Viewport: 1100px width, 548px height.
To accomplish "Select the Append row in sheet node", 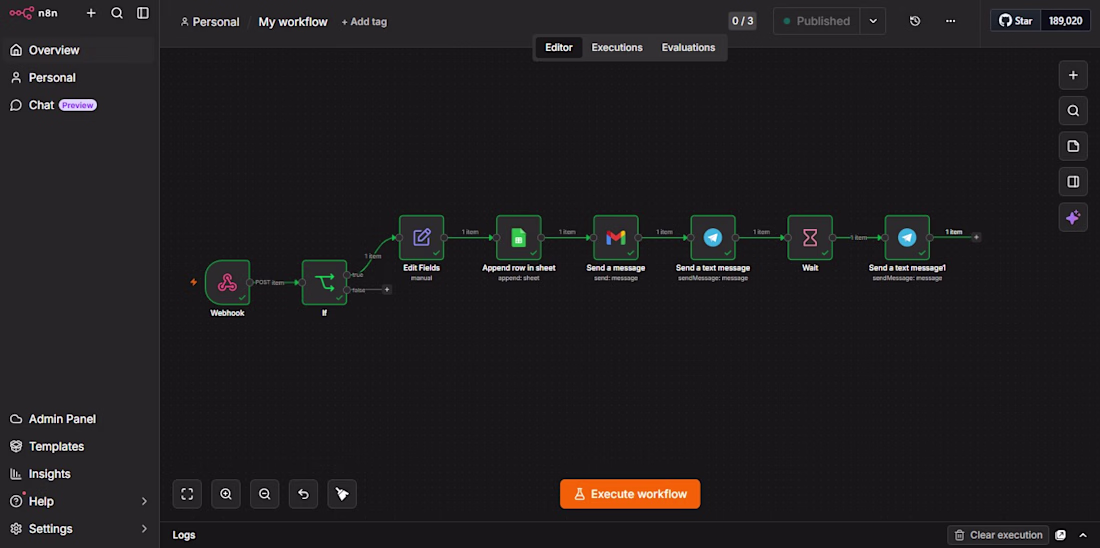I will coord(518,237).
